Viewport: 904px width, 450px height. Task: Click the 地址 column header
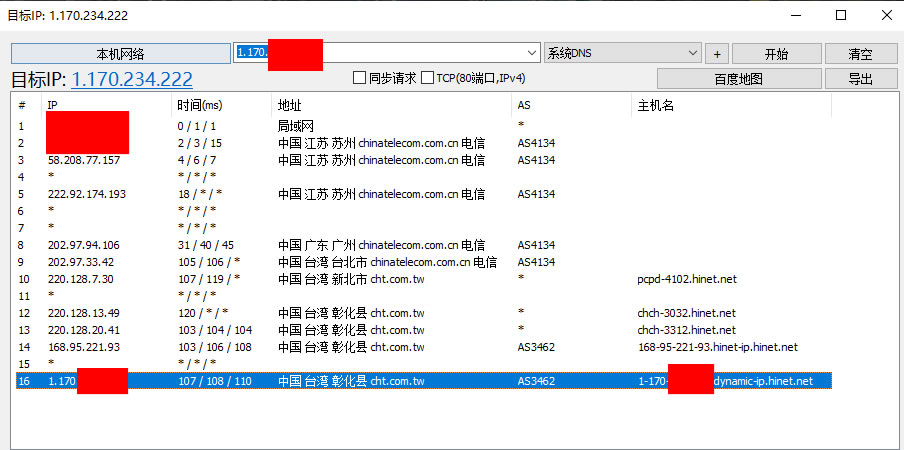(x=390, y=105)
